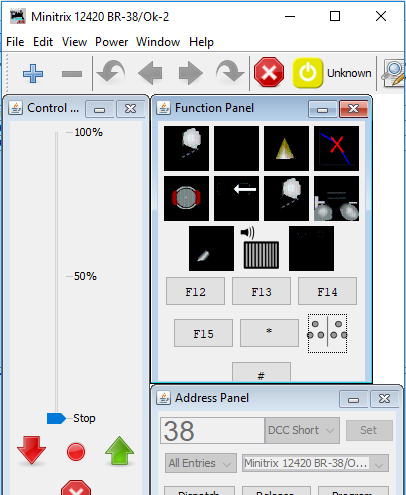Click the hash # function button
406x495 pixels.
pos(261,372)
